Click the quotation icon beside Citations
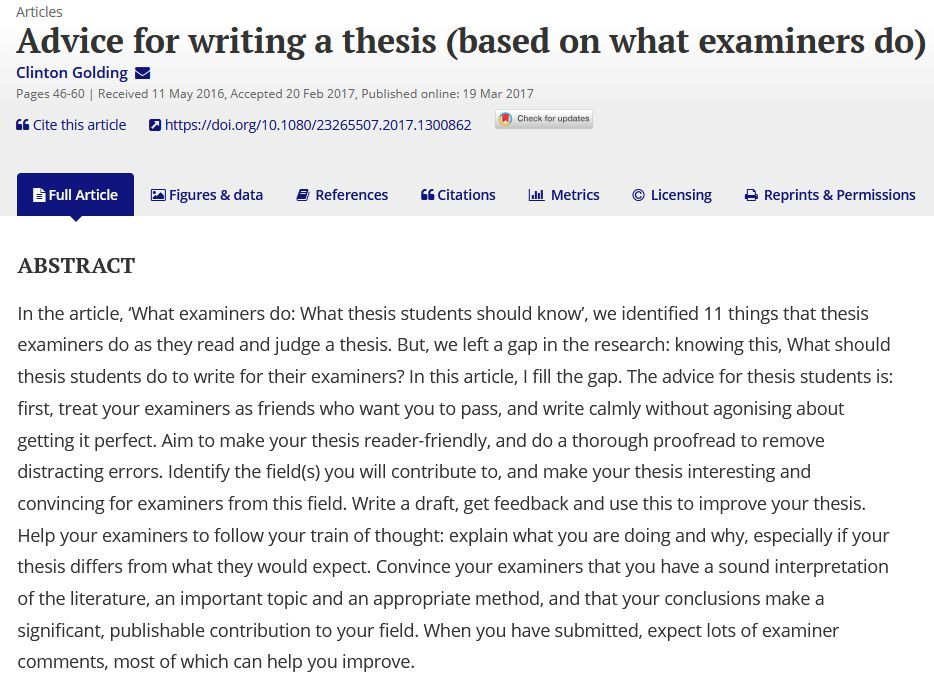This screenshot has width=934, height=682. [427, 195]
